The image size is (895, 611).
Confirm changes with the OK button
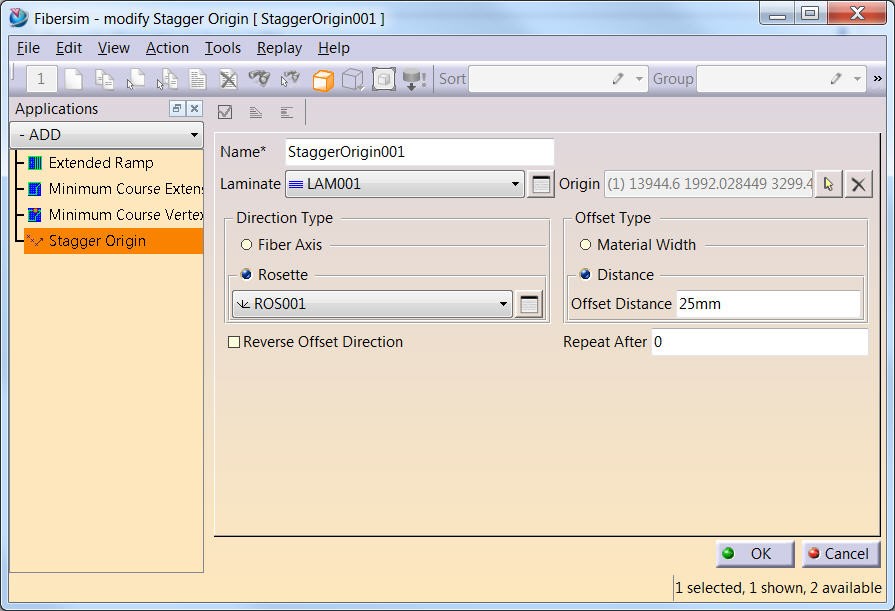click(x=754, y=553)
